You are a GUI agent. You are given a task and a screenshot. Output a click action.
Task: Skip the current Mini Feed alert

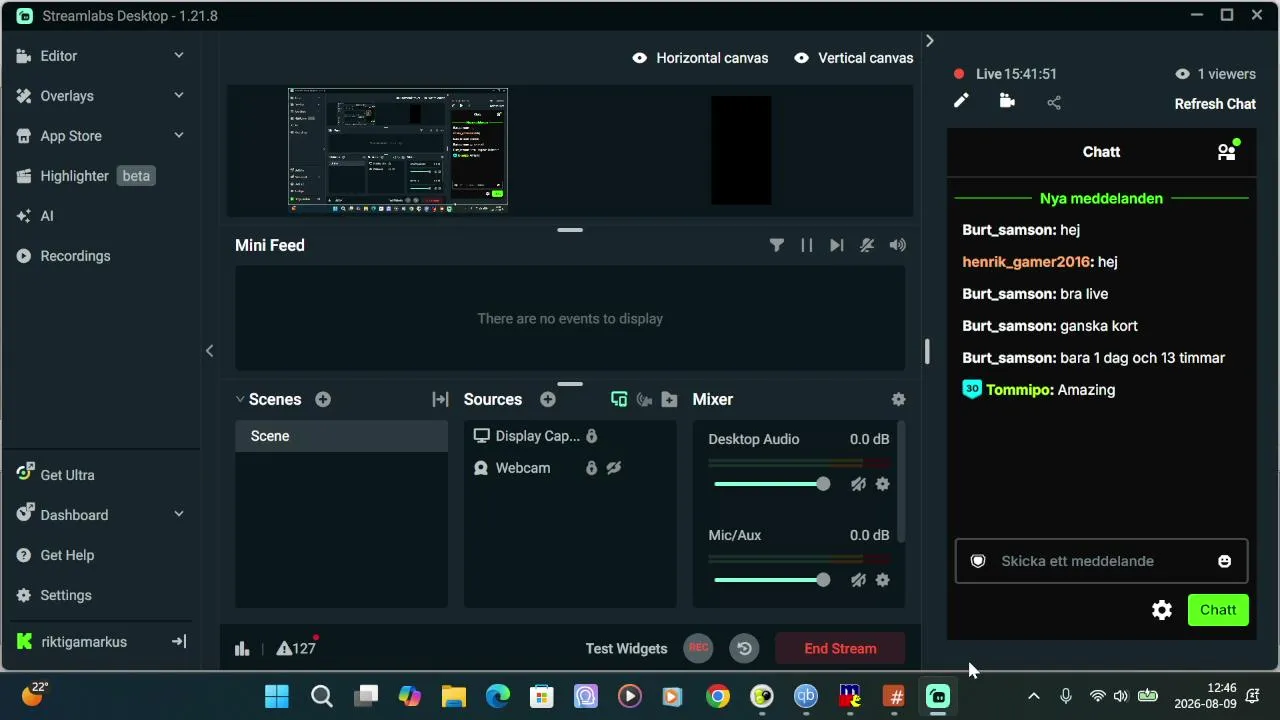[837, 245]
